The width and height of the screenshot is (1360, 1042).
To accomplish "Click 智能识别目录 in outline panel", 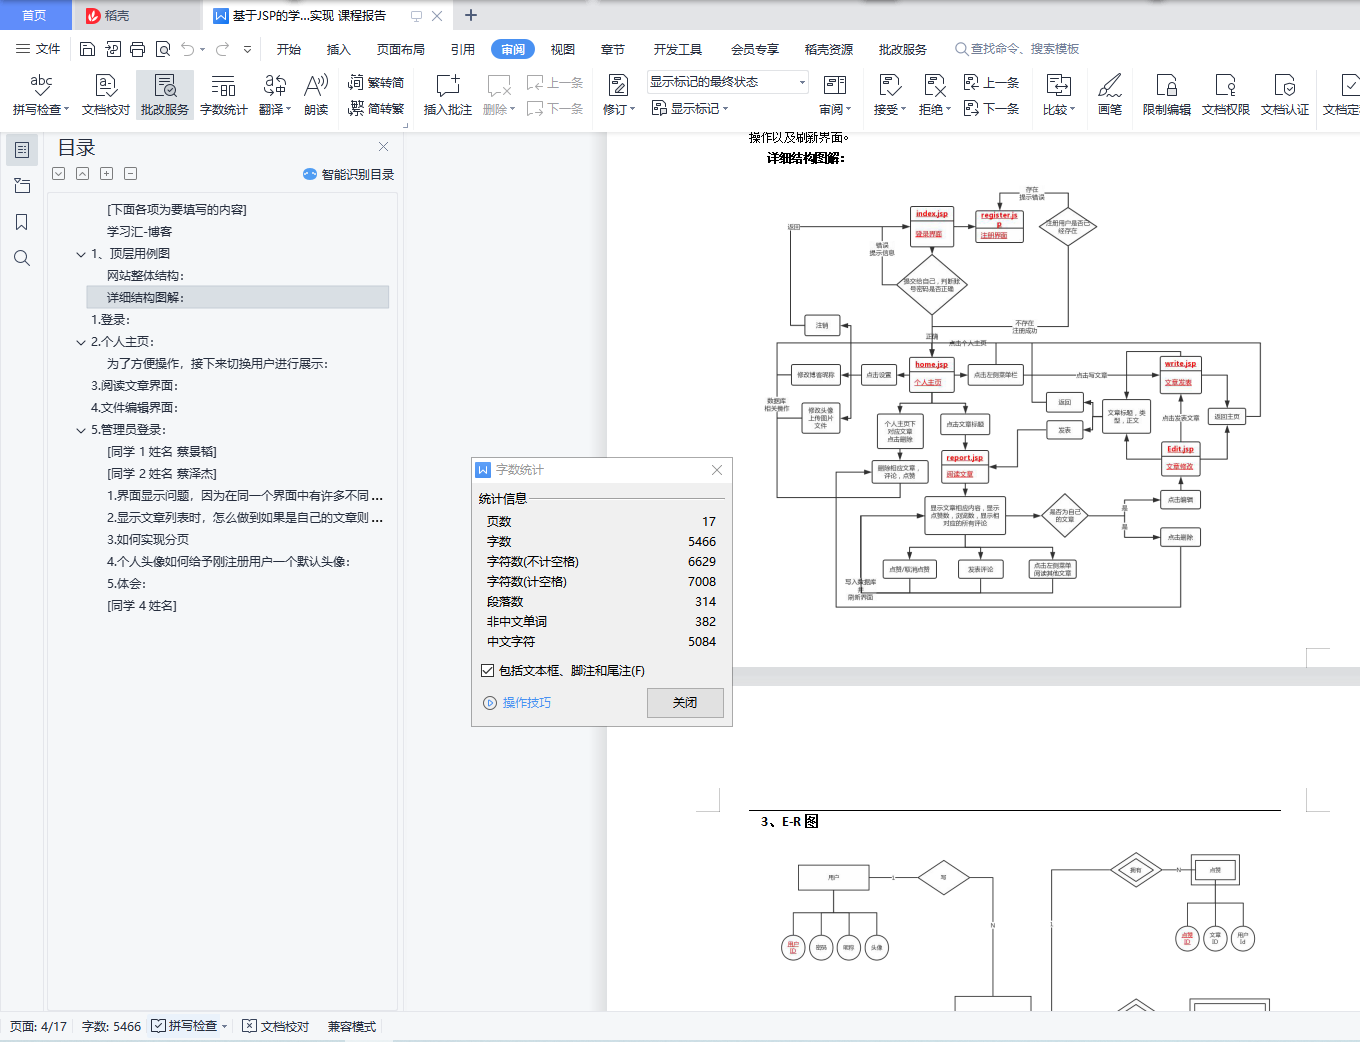I will pos(348,174).
